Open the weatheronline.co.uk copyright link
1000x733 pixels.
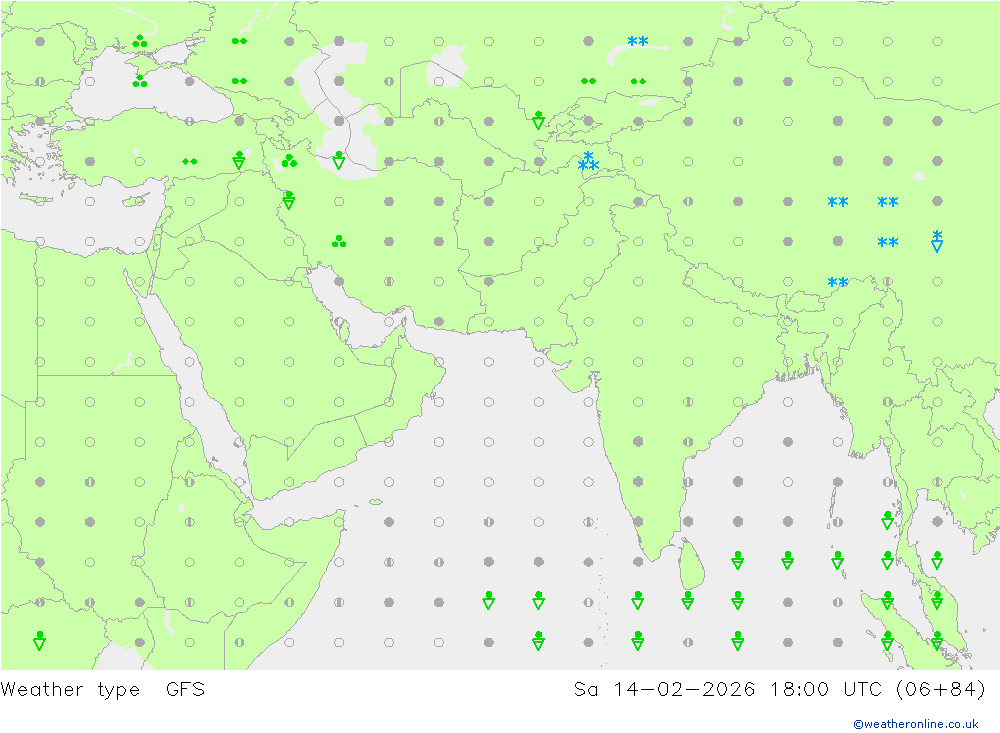tap(916, 724)
